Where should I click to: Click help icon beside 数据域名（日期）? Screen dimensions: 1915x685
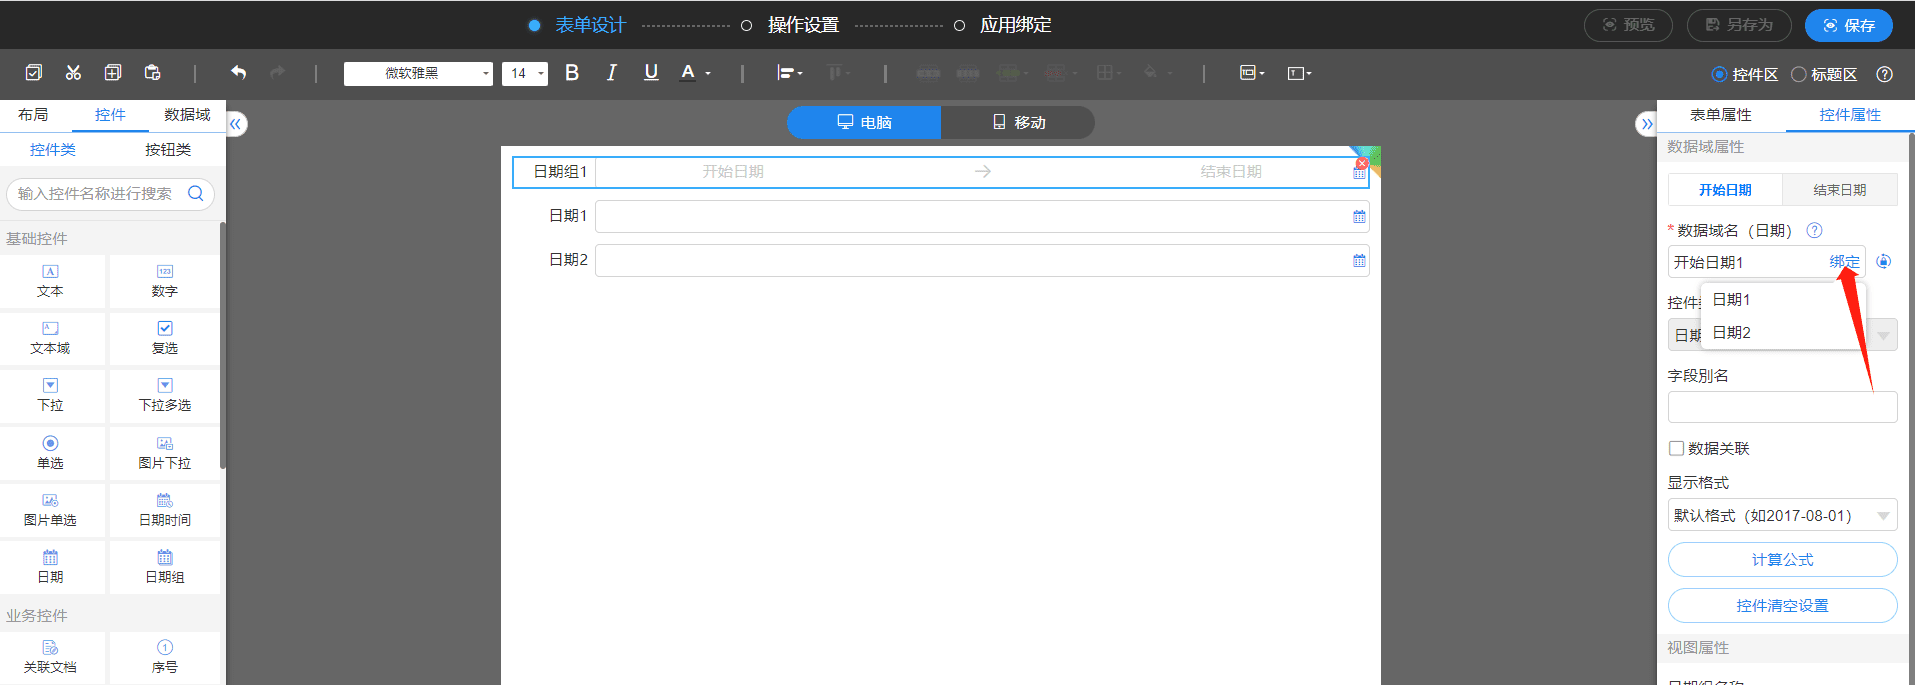click(x=1814, y=230)
